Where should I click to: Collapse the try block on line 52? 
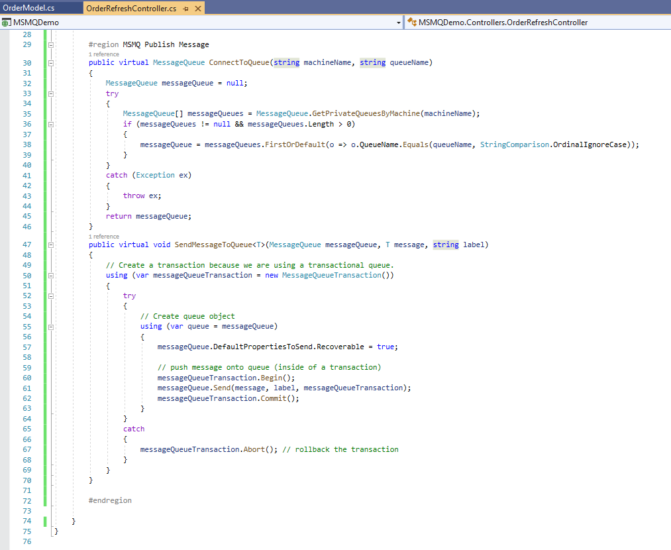coord(51,295)
